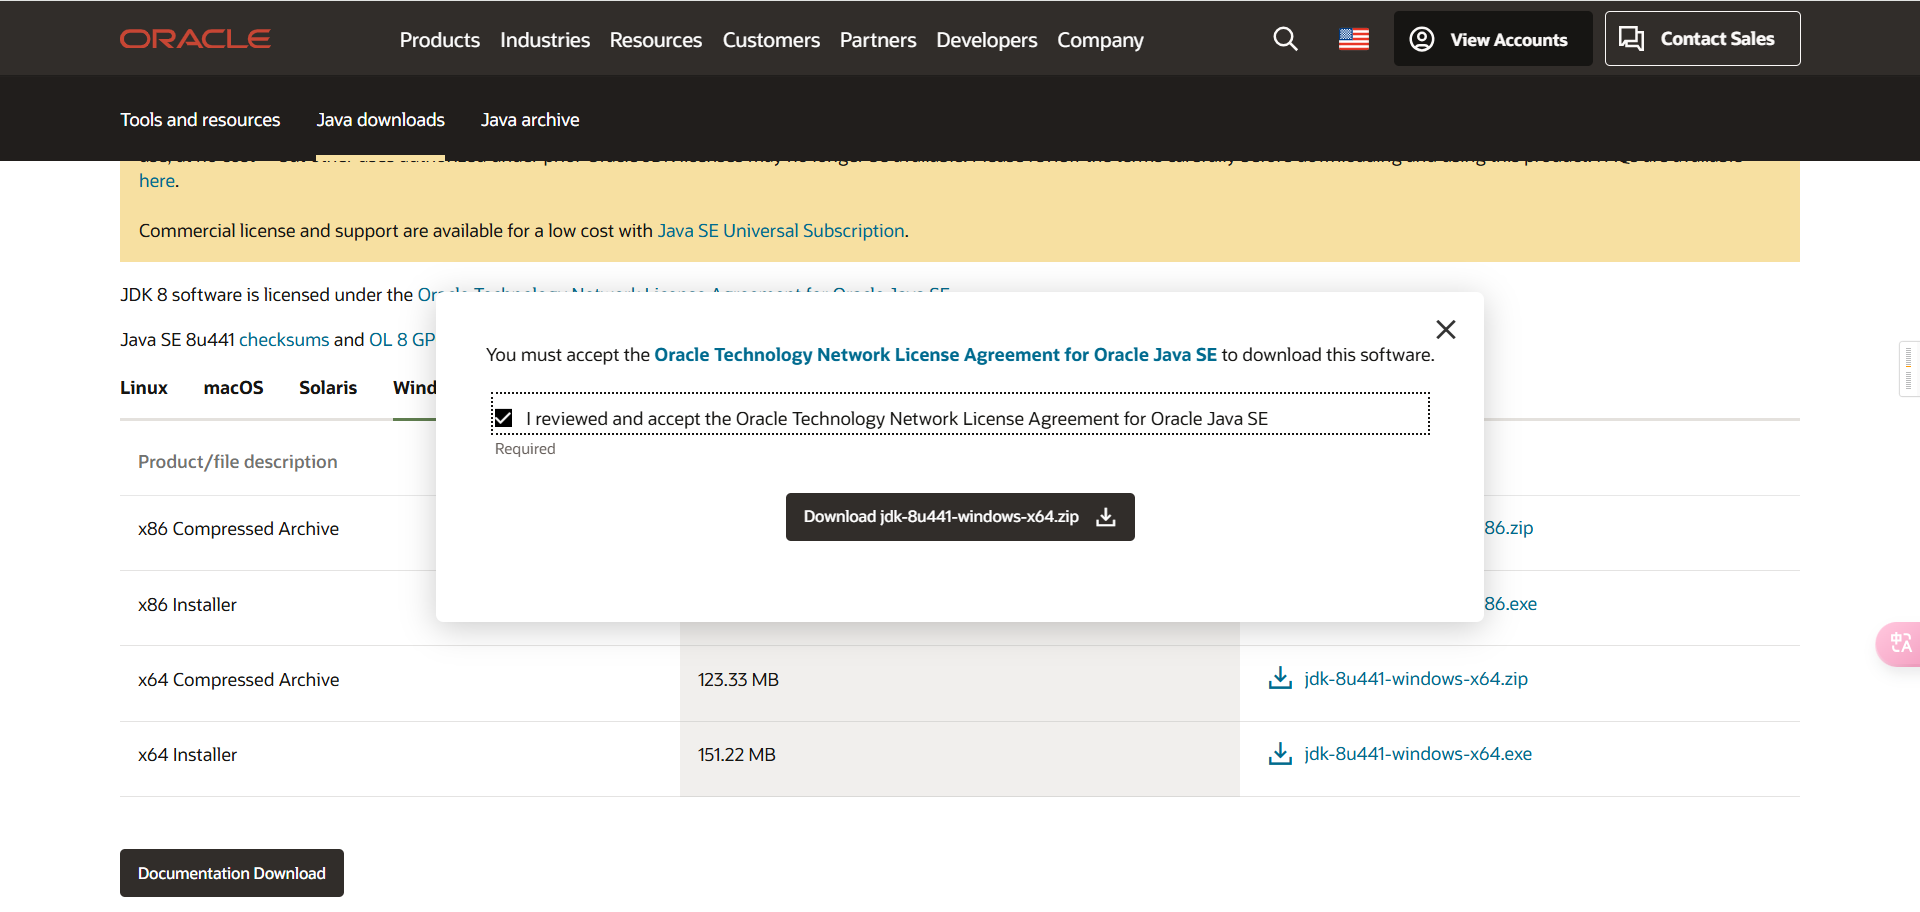Click download icon beside jdk-8u441-windows-x64.exe
Screen dimensions: 1920x912
point(1280,754)
